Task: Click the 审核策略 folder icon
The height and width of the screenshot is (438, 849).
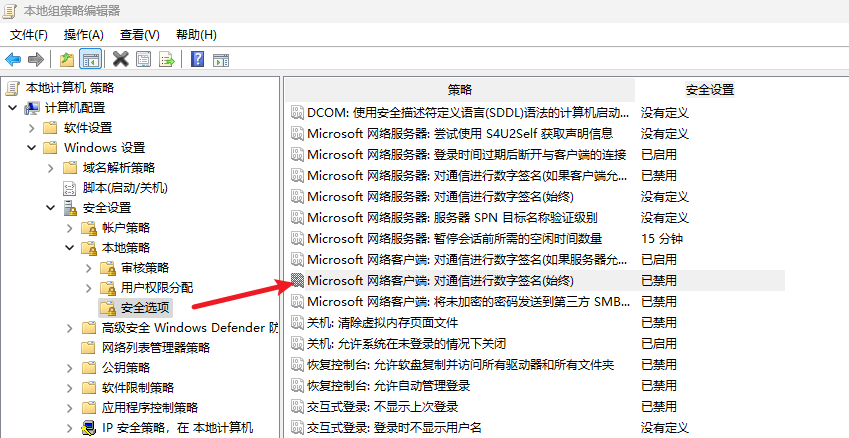Action: click(x=108, y=268)
